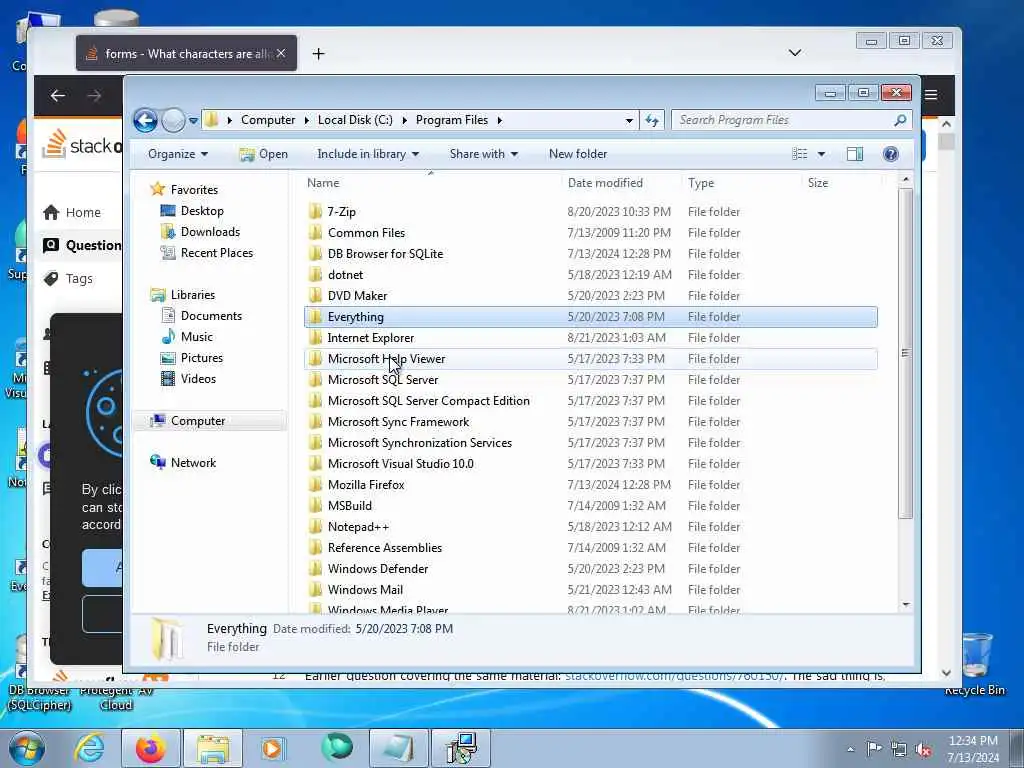The width and height of the screenshot is (1024, 768).
Task: Select the Mozilla Firefox folder icon
Action: [315, 485]
